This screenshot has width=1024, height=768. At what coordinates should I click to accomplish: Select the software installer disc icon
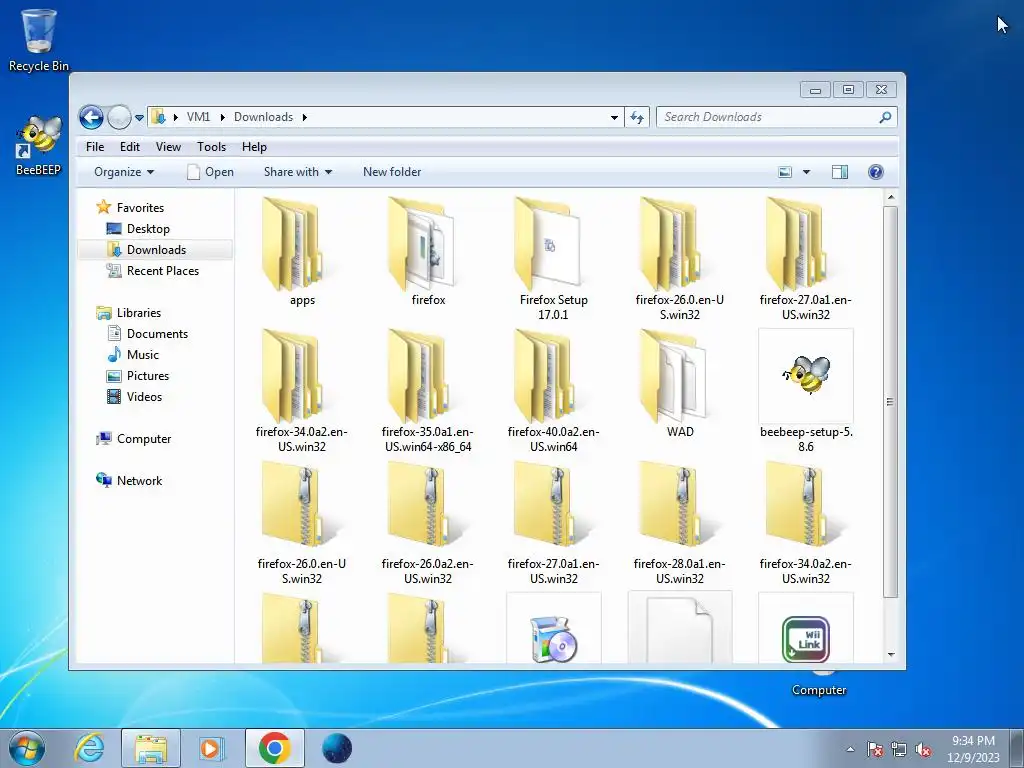click(554, 639)
